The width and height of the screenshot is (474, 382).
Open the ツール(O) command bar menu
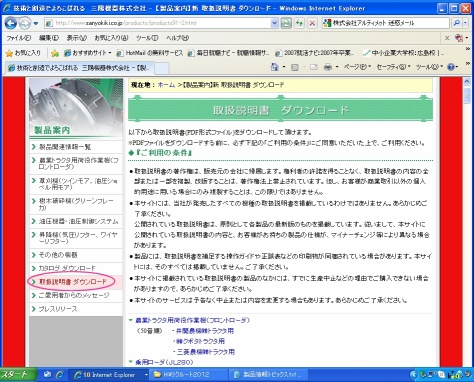pos(428,67)
